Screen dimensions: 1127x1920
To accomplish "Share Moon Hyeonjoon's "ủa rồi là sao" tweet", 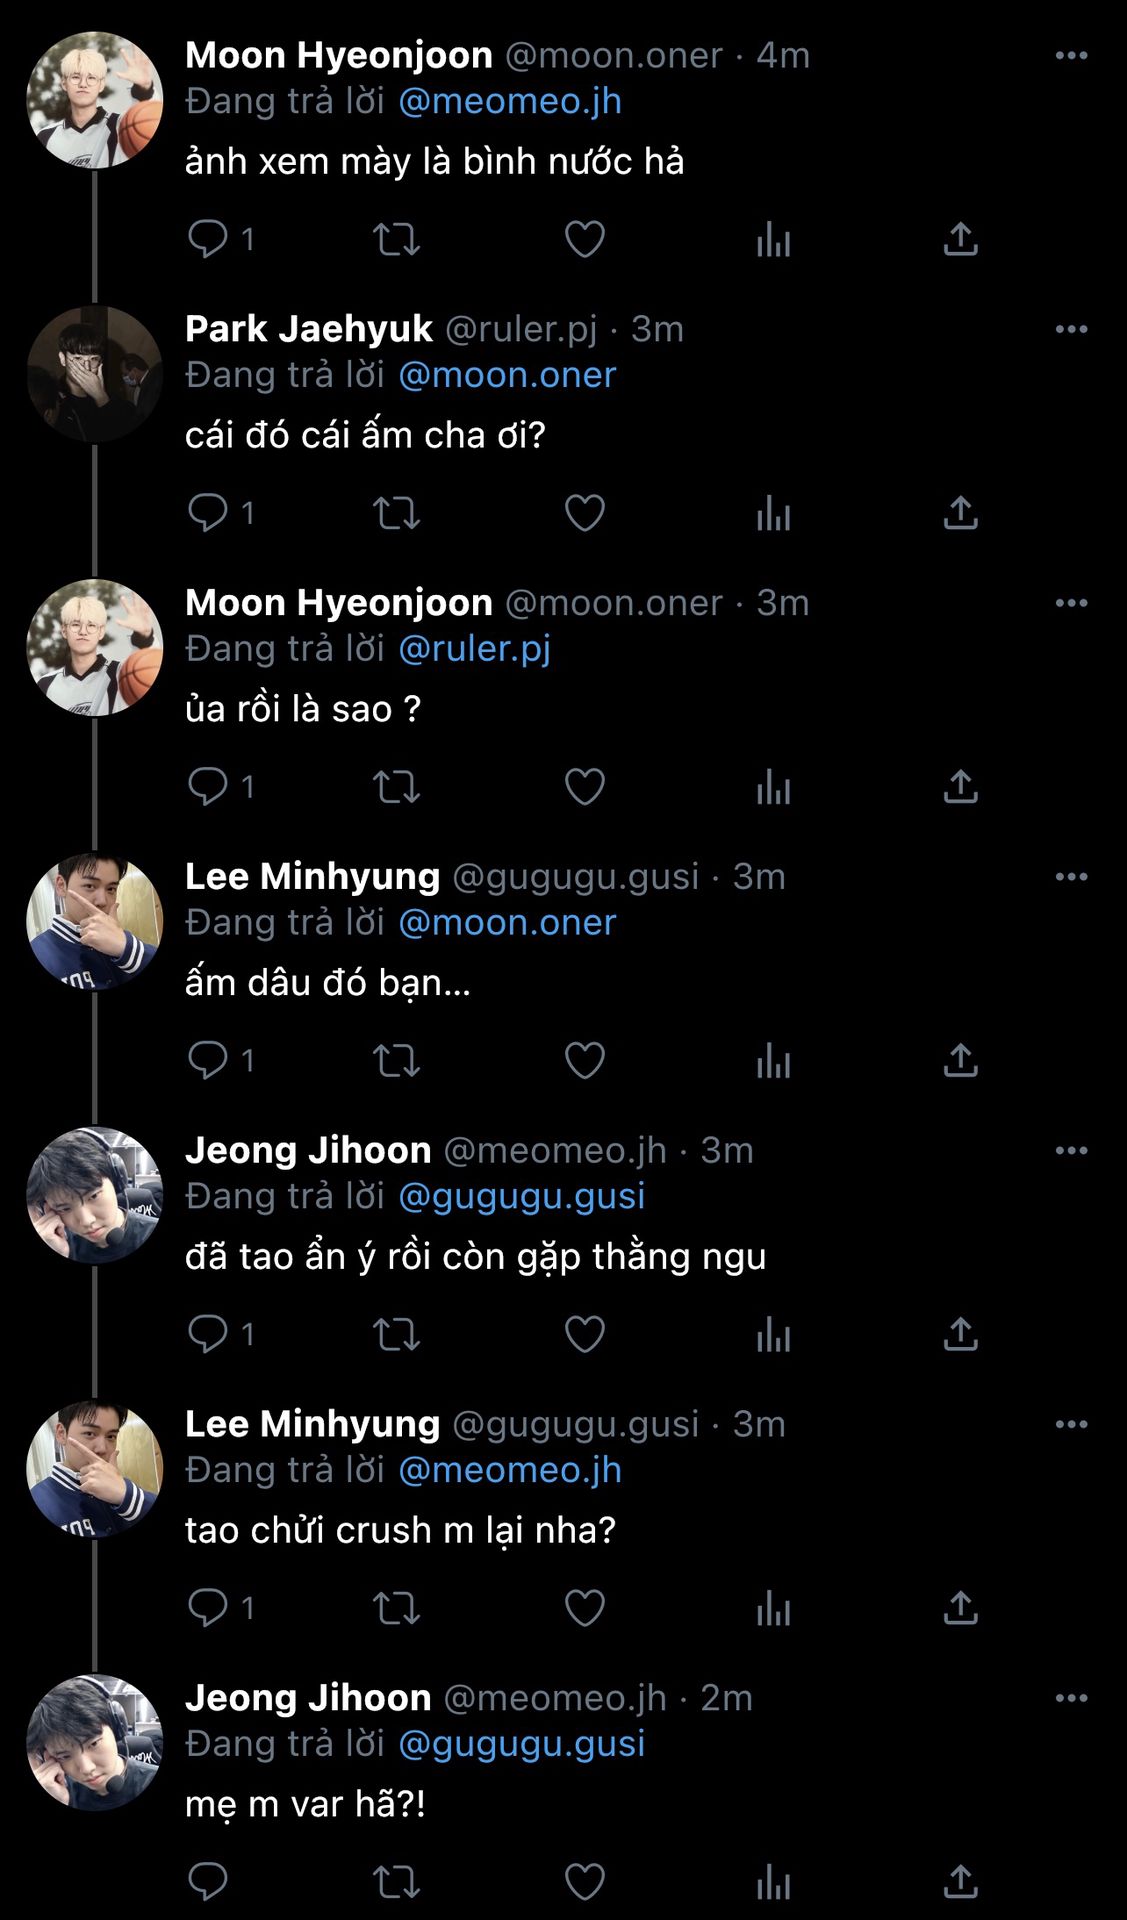I will (x=960, y=787).
